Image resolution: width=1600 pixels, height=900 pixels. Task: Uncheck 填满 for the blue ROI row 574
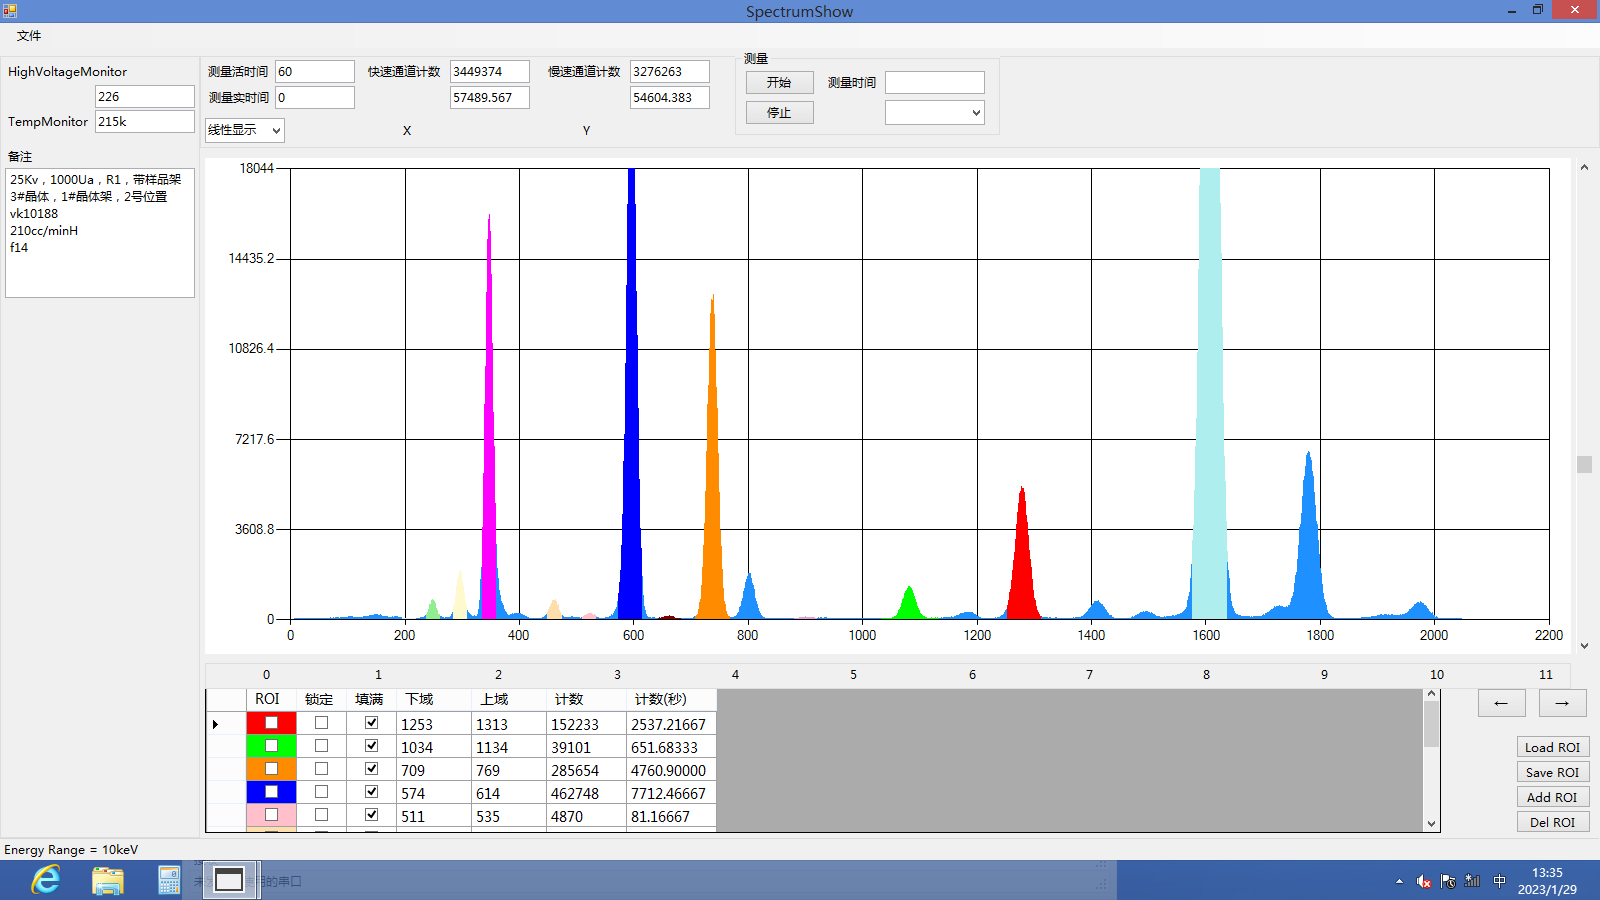pyautogui.click(x=371, y=792)
